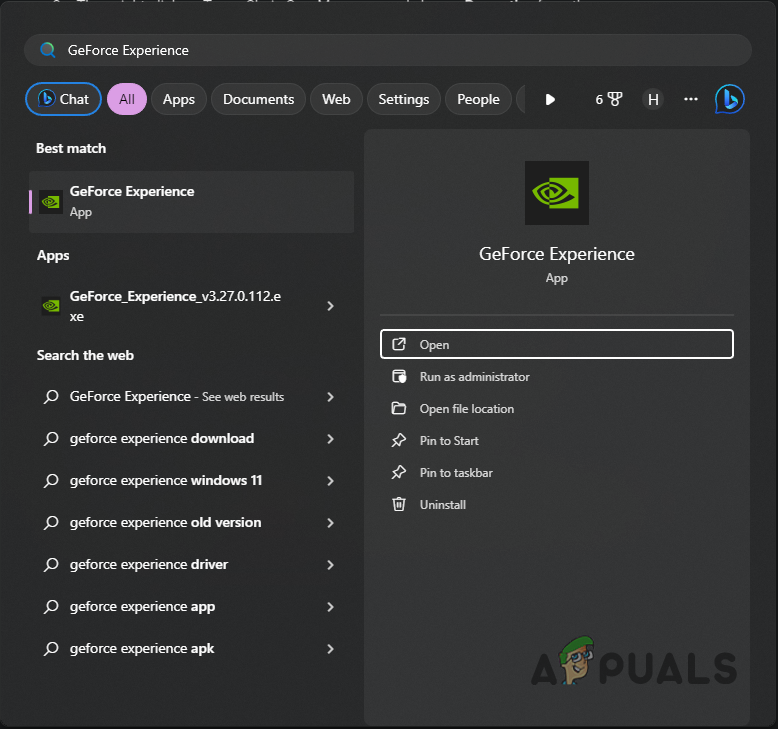Click Open to launch GeForce Experience

click(x=557, y=344)
